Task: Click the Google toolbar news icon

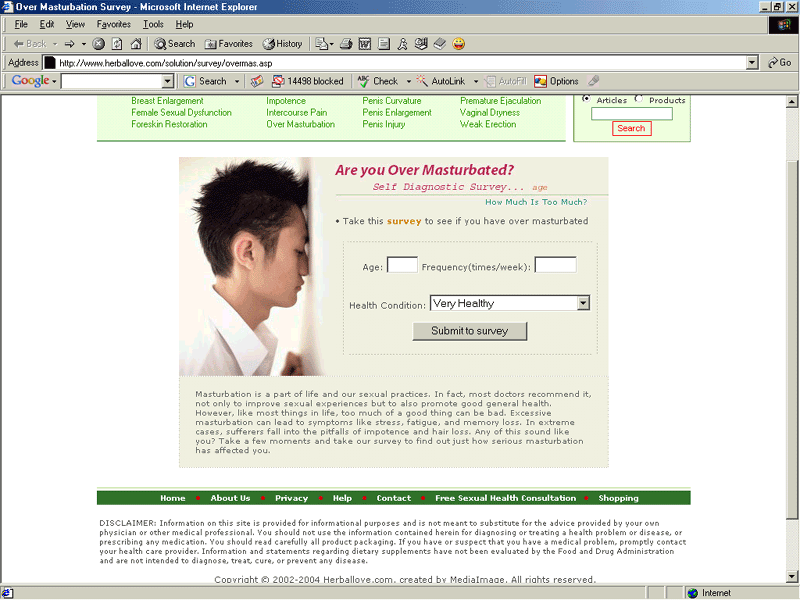Action: 257,81
